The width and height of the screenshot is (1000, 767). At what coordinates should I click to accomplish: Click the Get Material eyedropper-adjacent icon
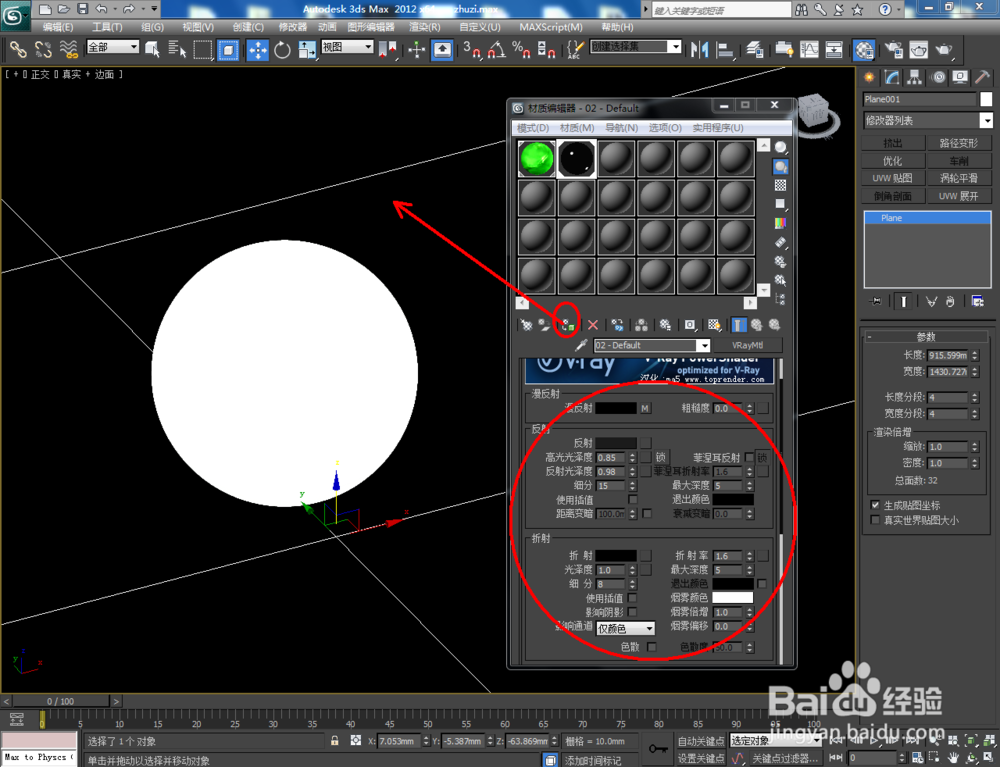tap(526, 324)
